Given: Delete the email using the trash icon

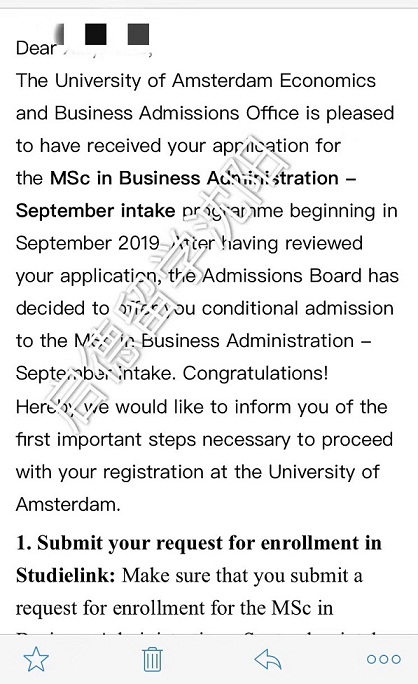Looking at the screenshot, I should (152, 660).
